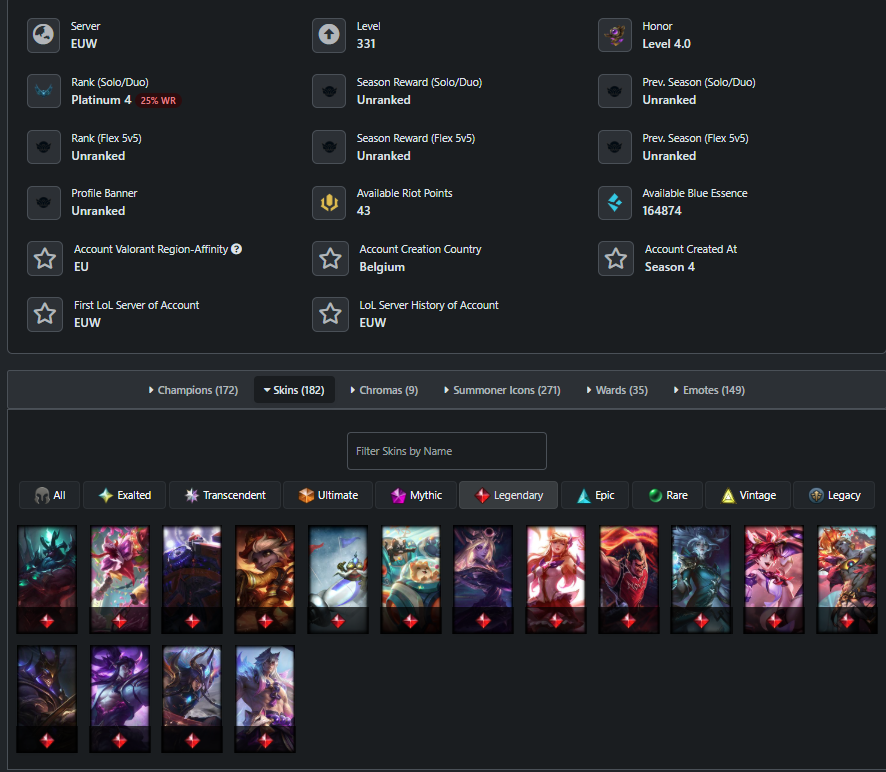Screen dimensions: 886x772
Task: Filter skins by Vintage rarity
Action: (x=748, y=495)
